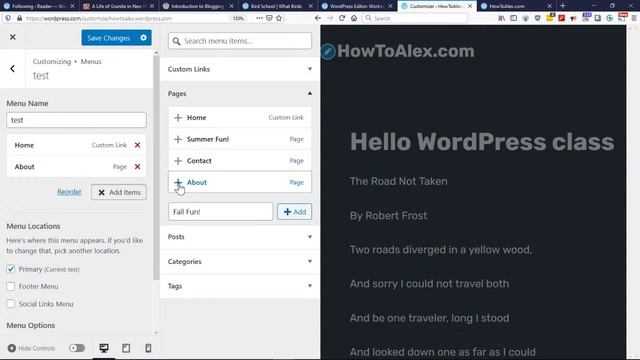This screenshot has height=360, width=640.
Task: Switch to the WordPress Editor tab
Action: tap(356, 6)
